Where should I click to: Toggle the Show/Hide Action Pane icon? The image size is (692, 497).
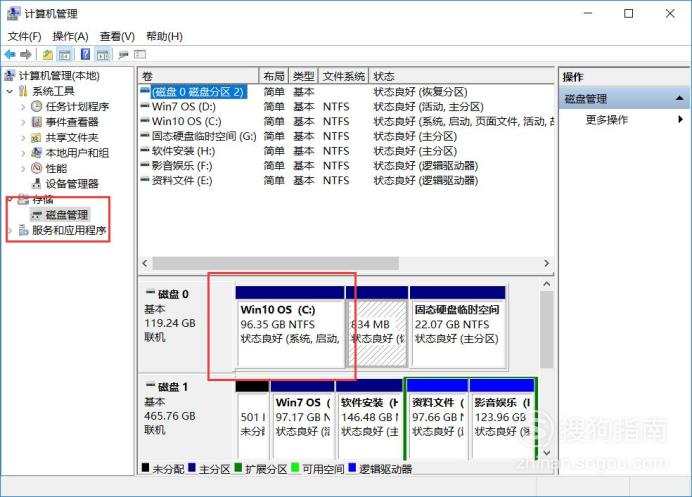103,55
